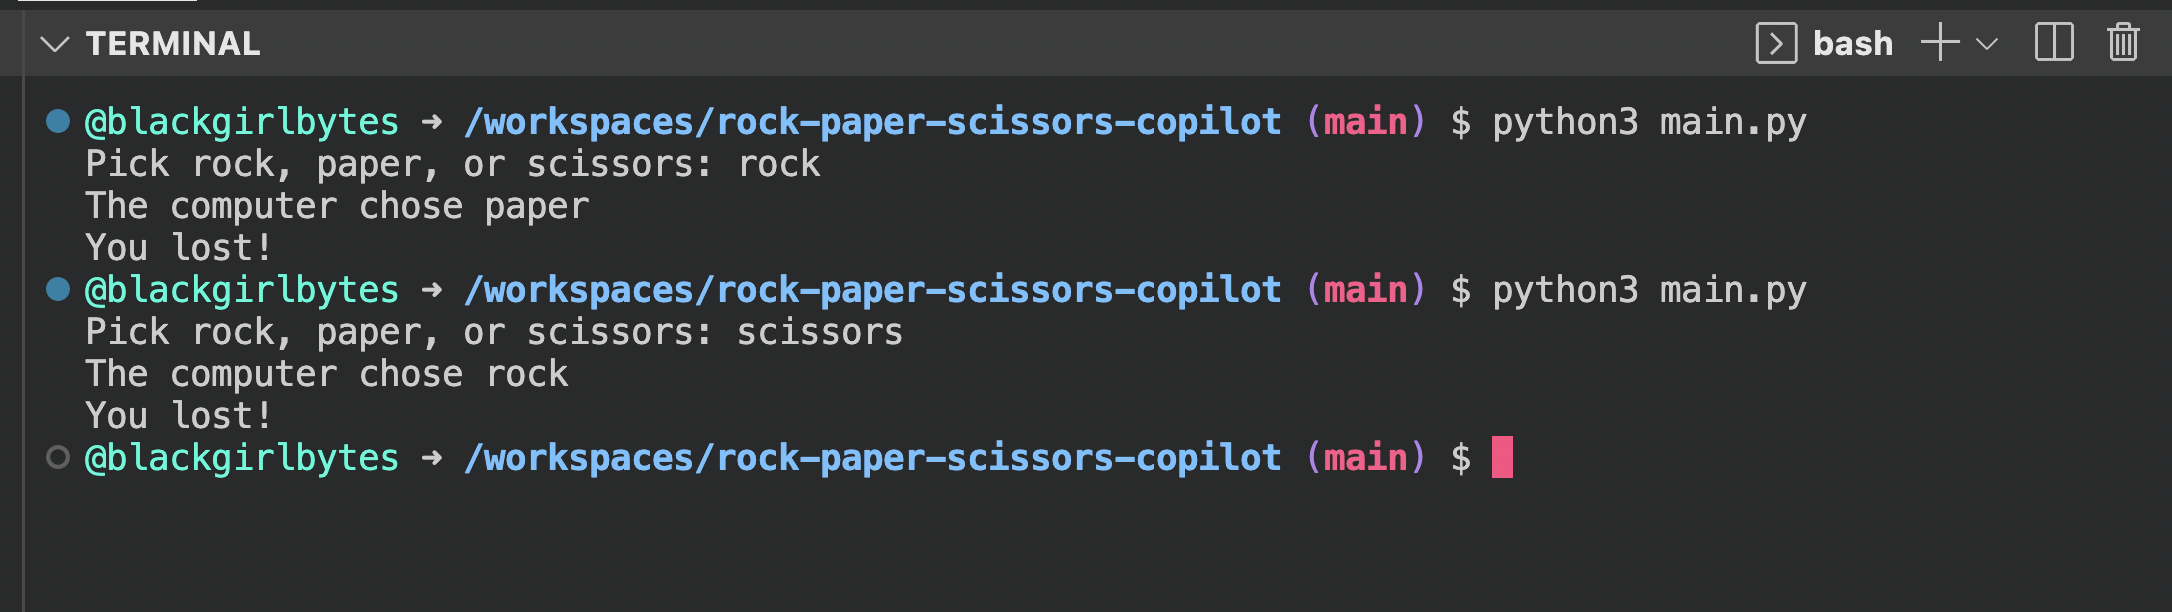The width and height of the screenshot is (2172, 612).
Task: Click second blue command status dot
Action: [58, 289]
